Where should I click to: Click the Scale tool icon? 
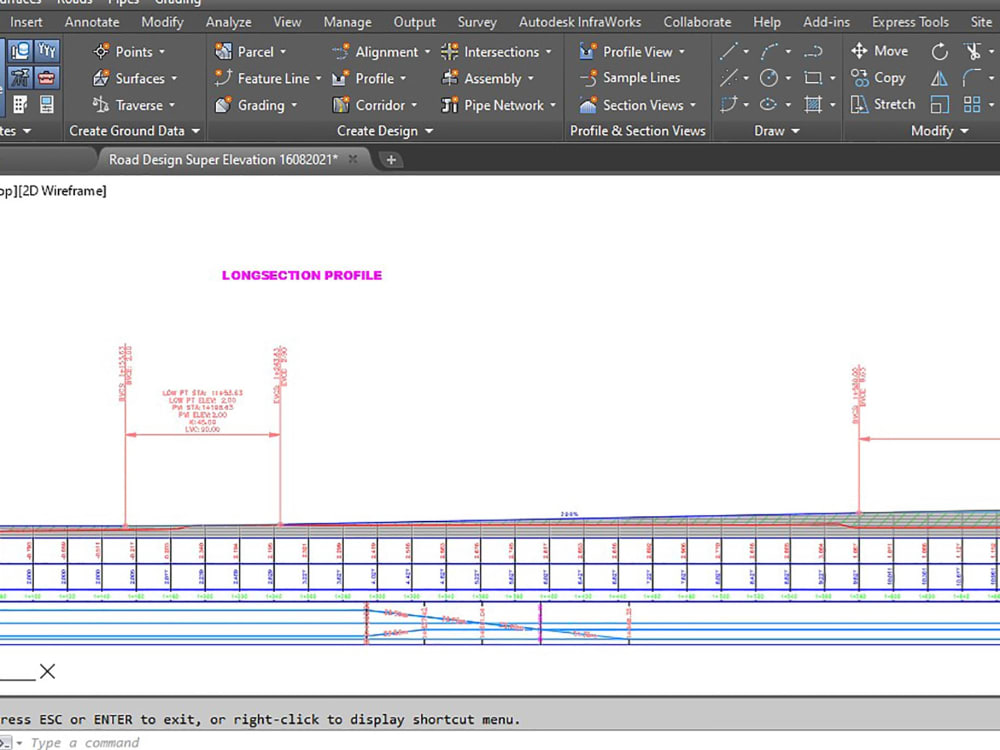[x=939, y=104]
